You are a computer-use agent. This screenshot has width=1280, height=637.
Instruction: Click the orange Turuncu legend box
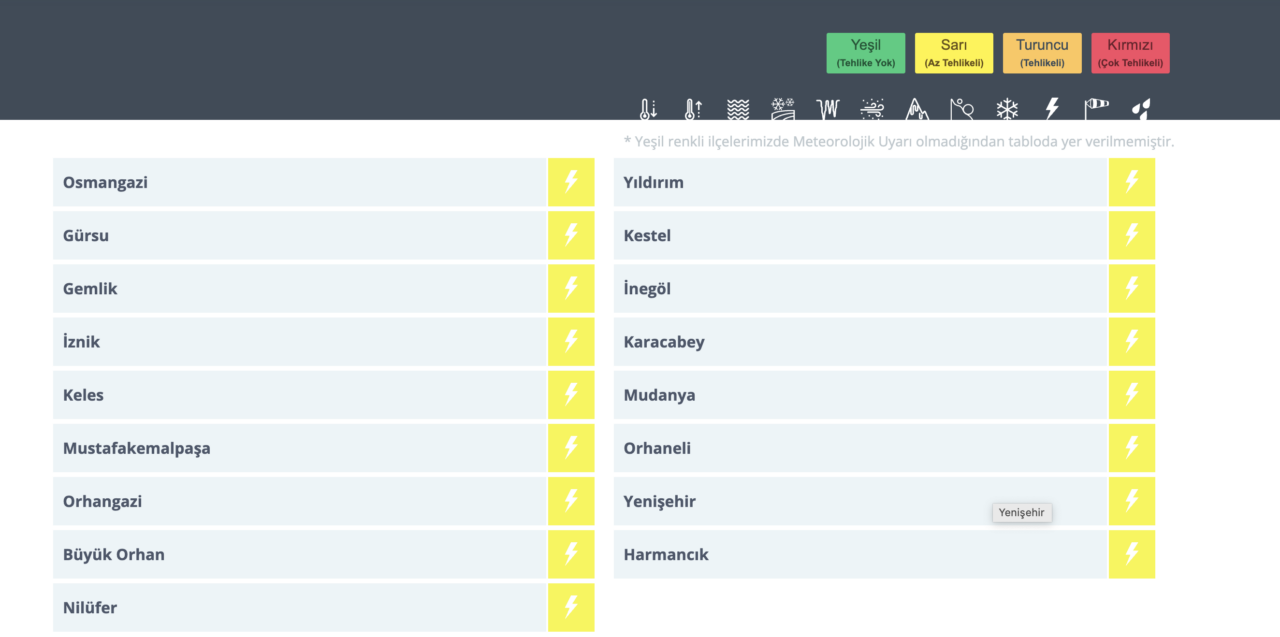click(x=1042, y=53)
